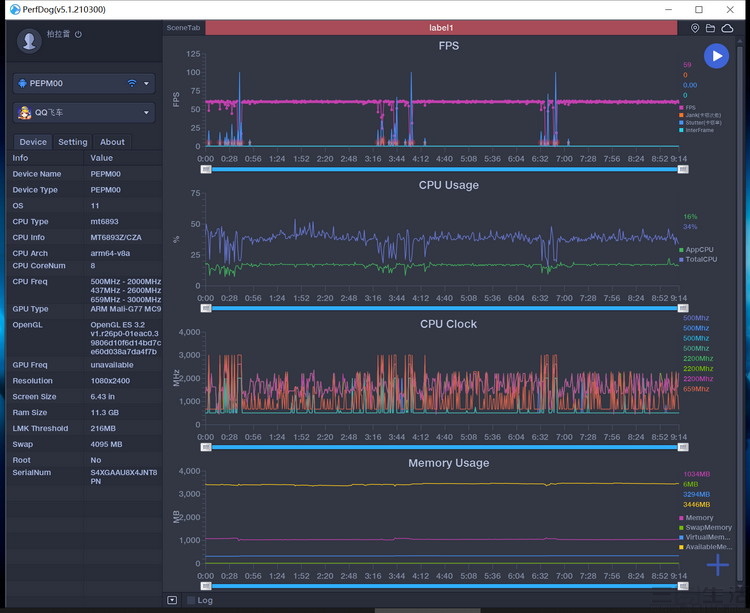Screen dimensions: 750x613
Task: Select the LMK Threshold 216MB value
Action: tap(103, 428)
